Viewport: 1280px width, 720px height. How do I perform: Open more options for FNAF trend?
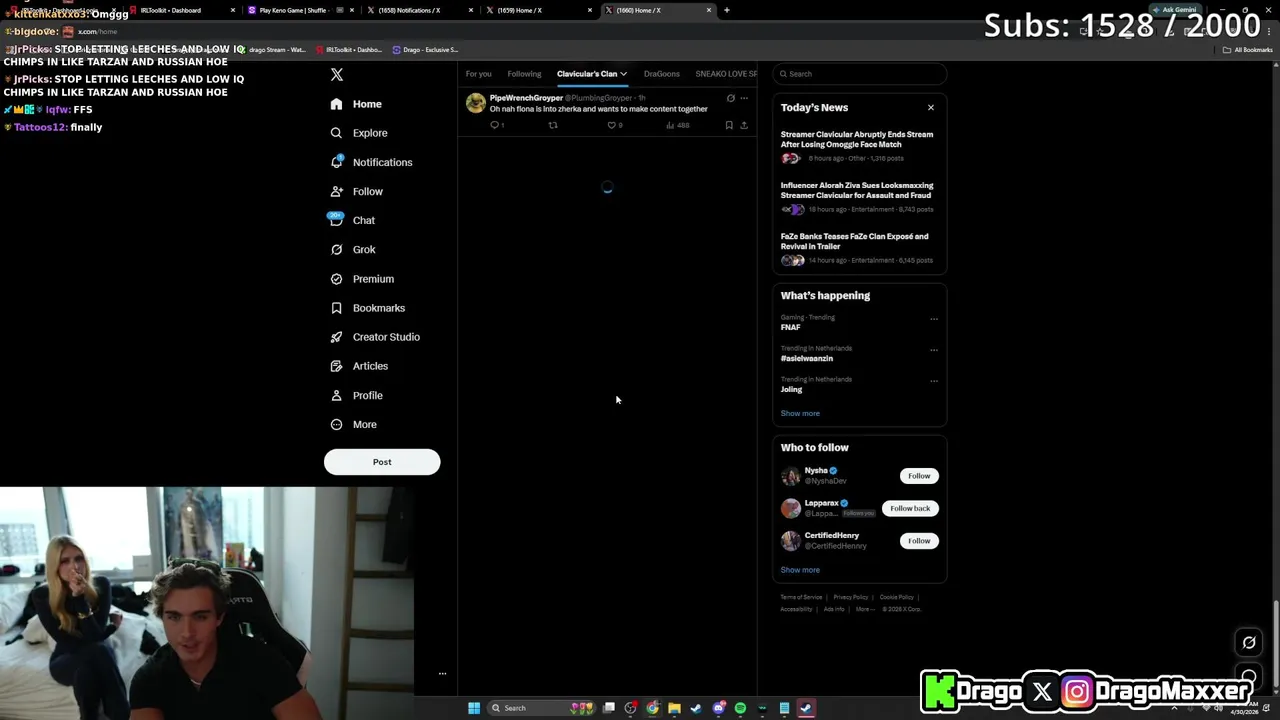tap(934, 319)
